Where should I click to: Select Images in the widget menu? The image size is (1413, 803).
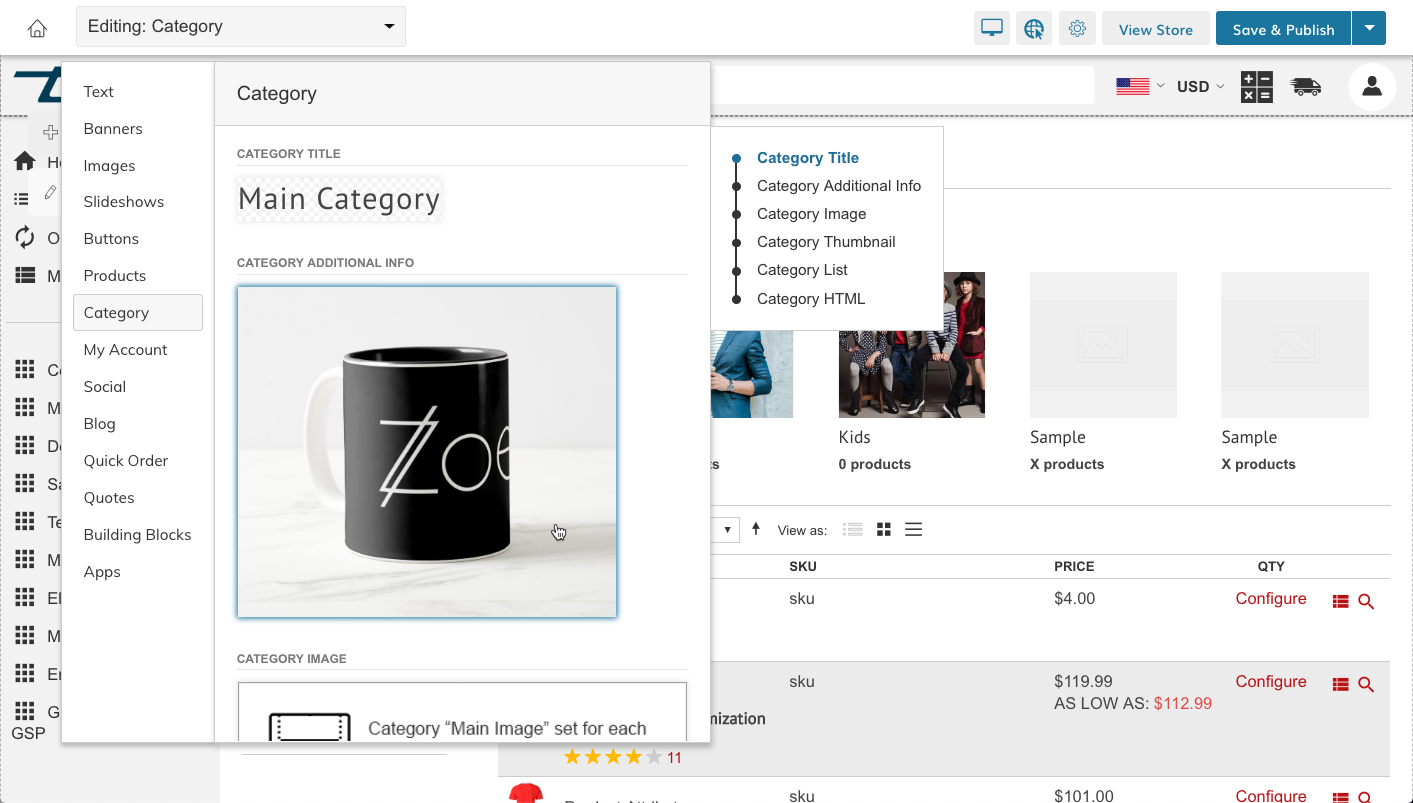(x=110, y=165)
